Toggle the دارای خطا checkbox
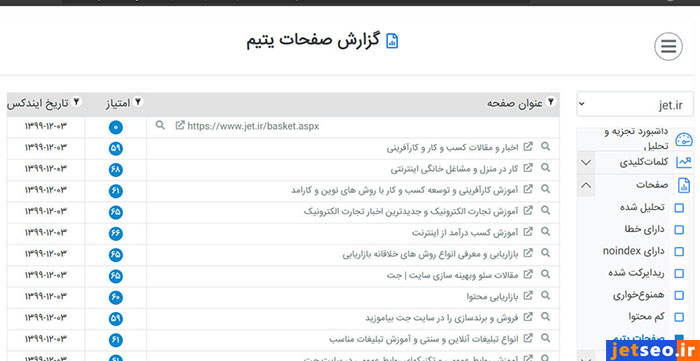 [x=679, y=229]
